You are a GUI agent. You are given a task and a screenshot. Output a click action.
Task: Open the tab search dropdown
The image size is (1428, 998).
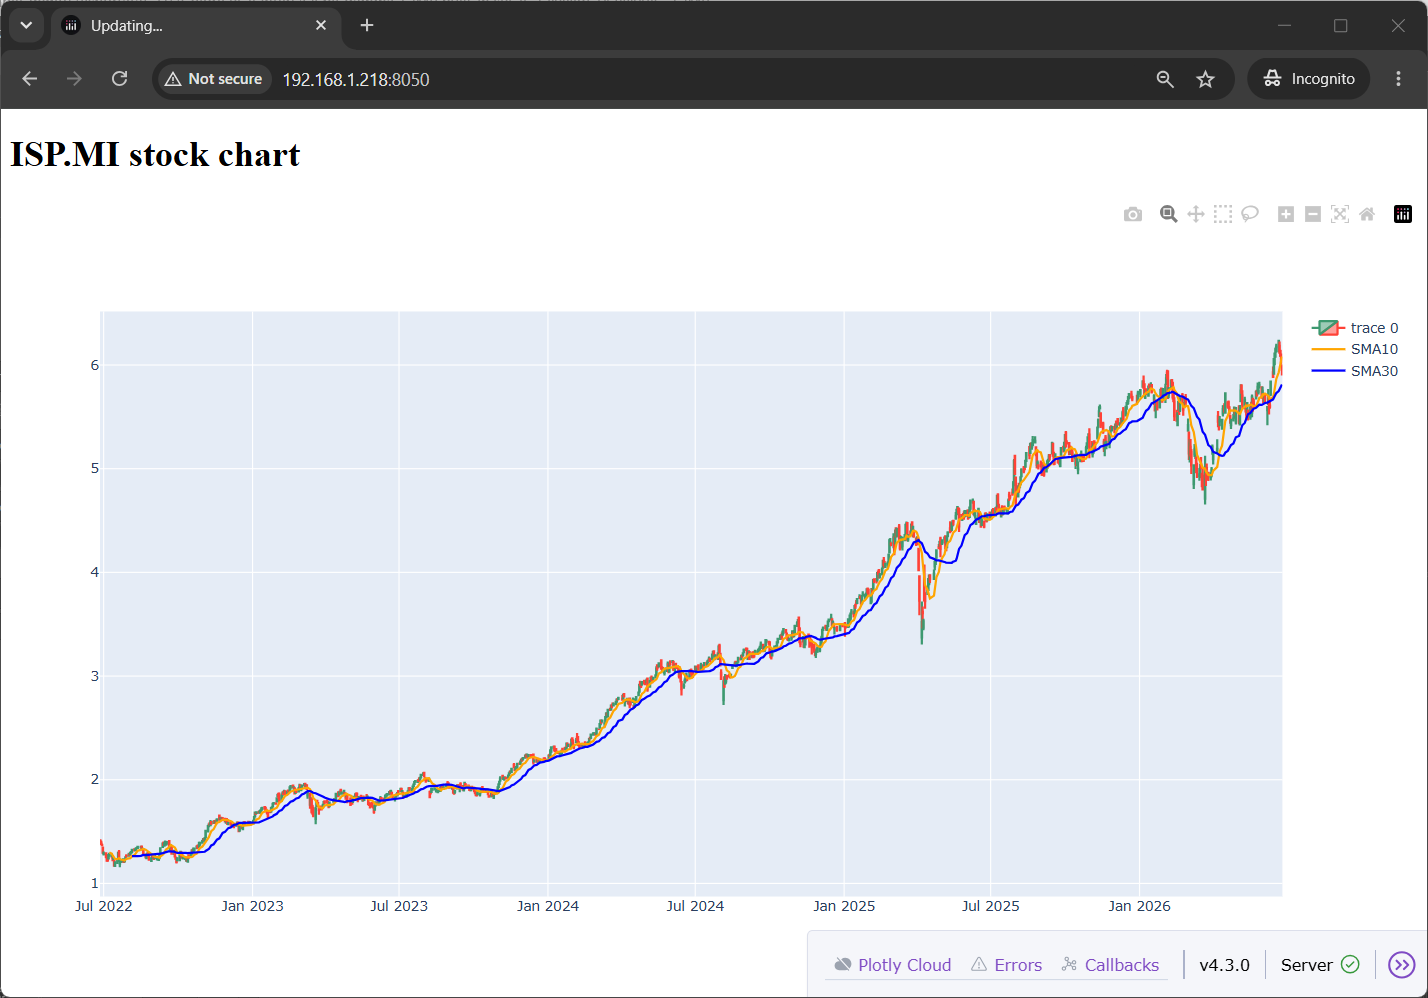point(26,25)
